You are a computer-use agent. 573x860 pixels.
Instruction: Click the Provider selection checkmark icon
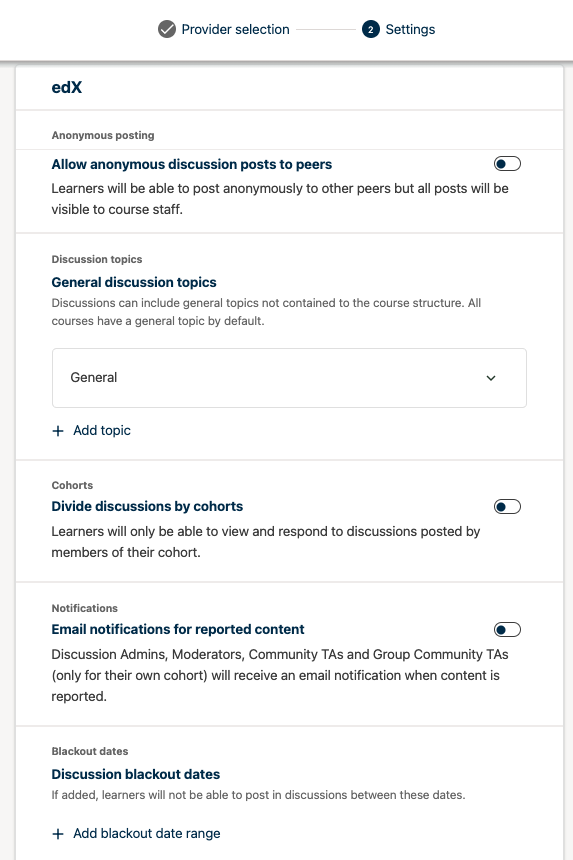pos(167,29)
